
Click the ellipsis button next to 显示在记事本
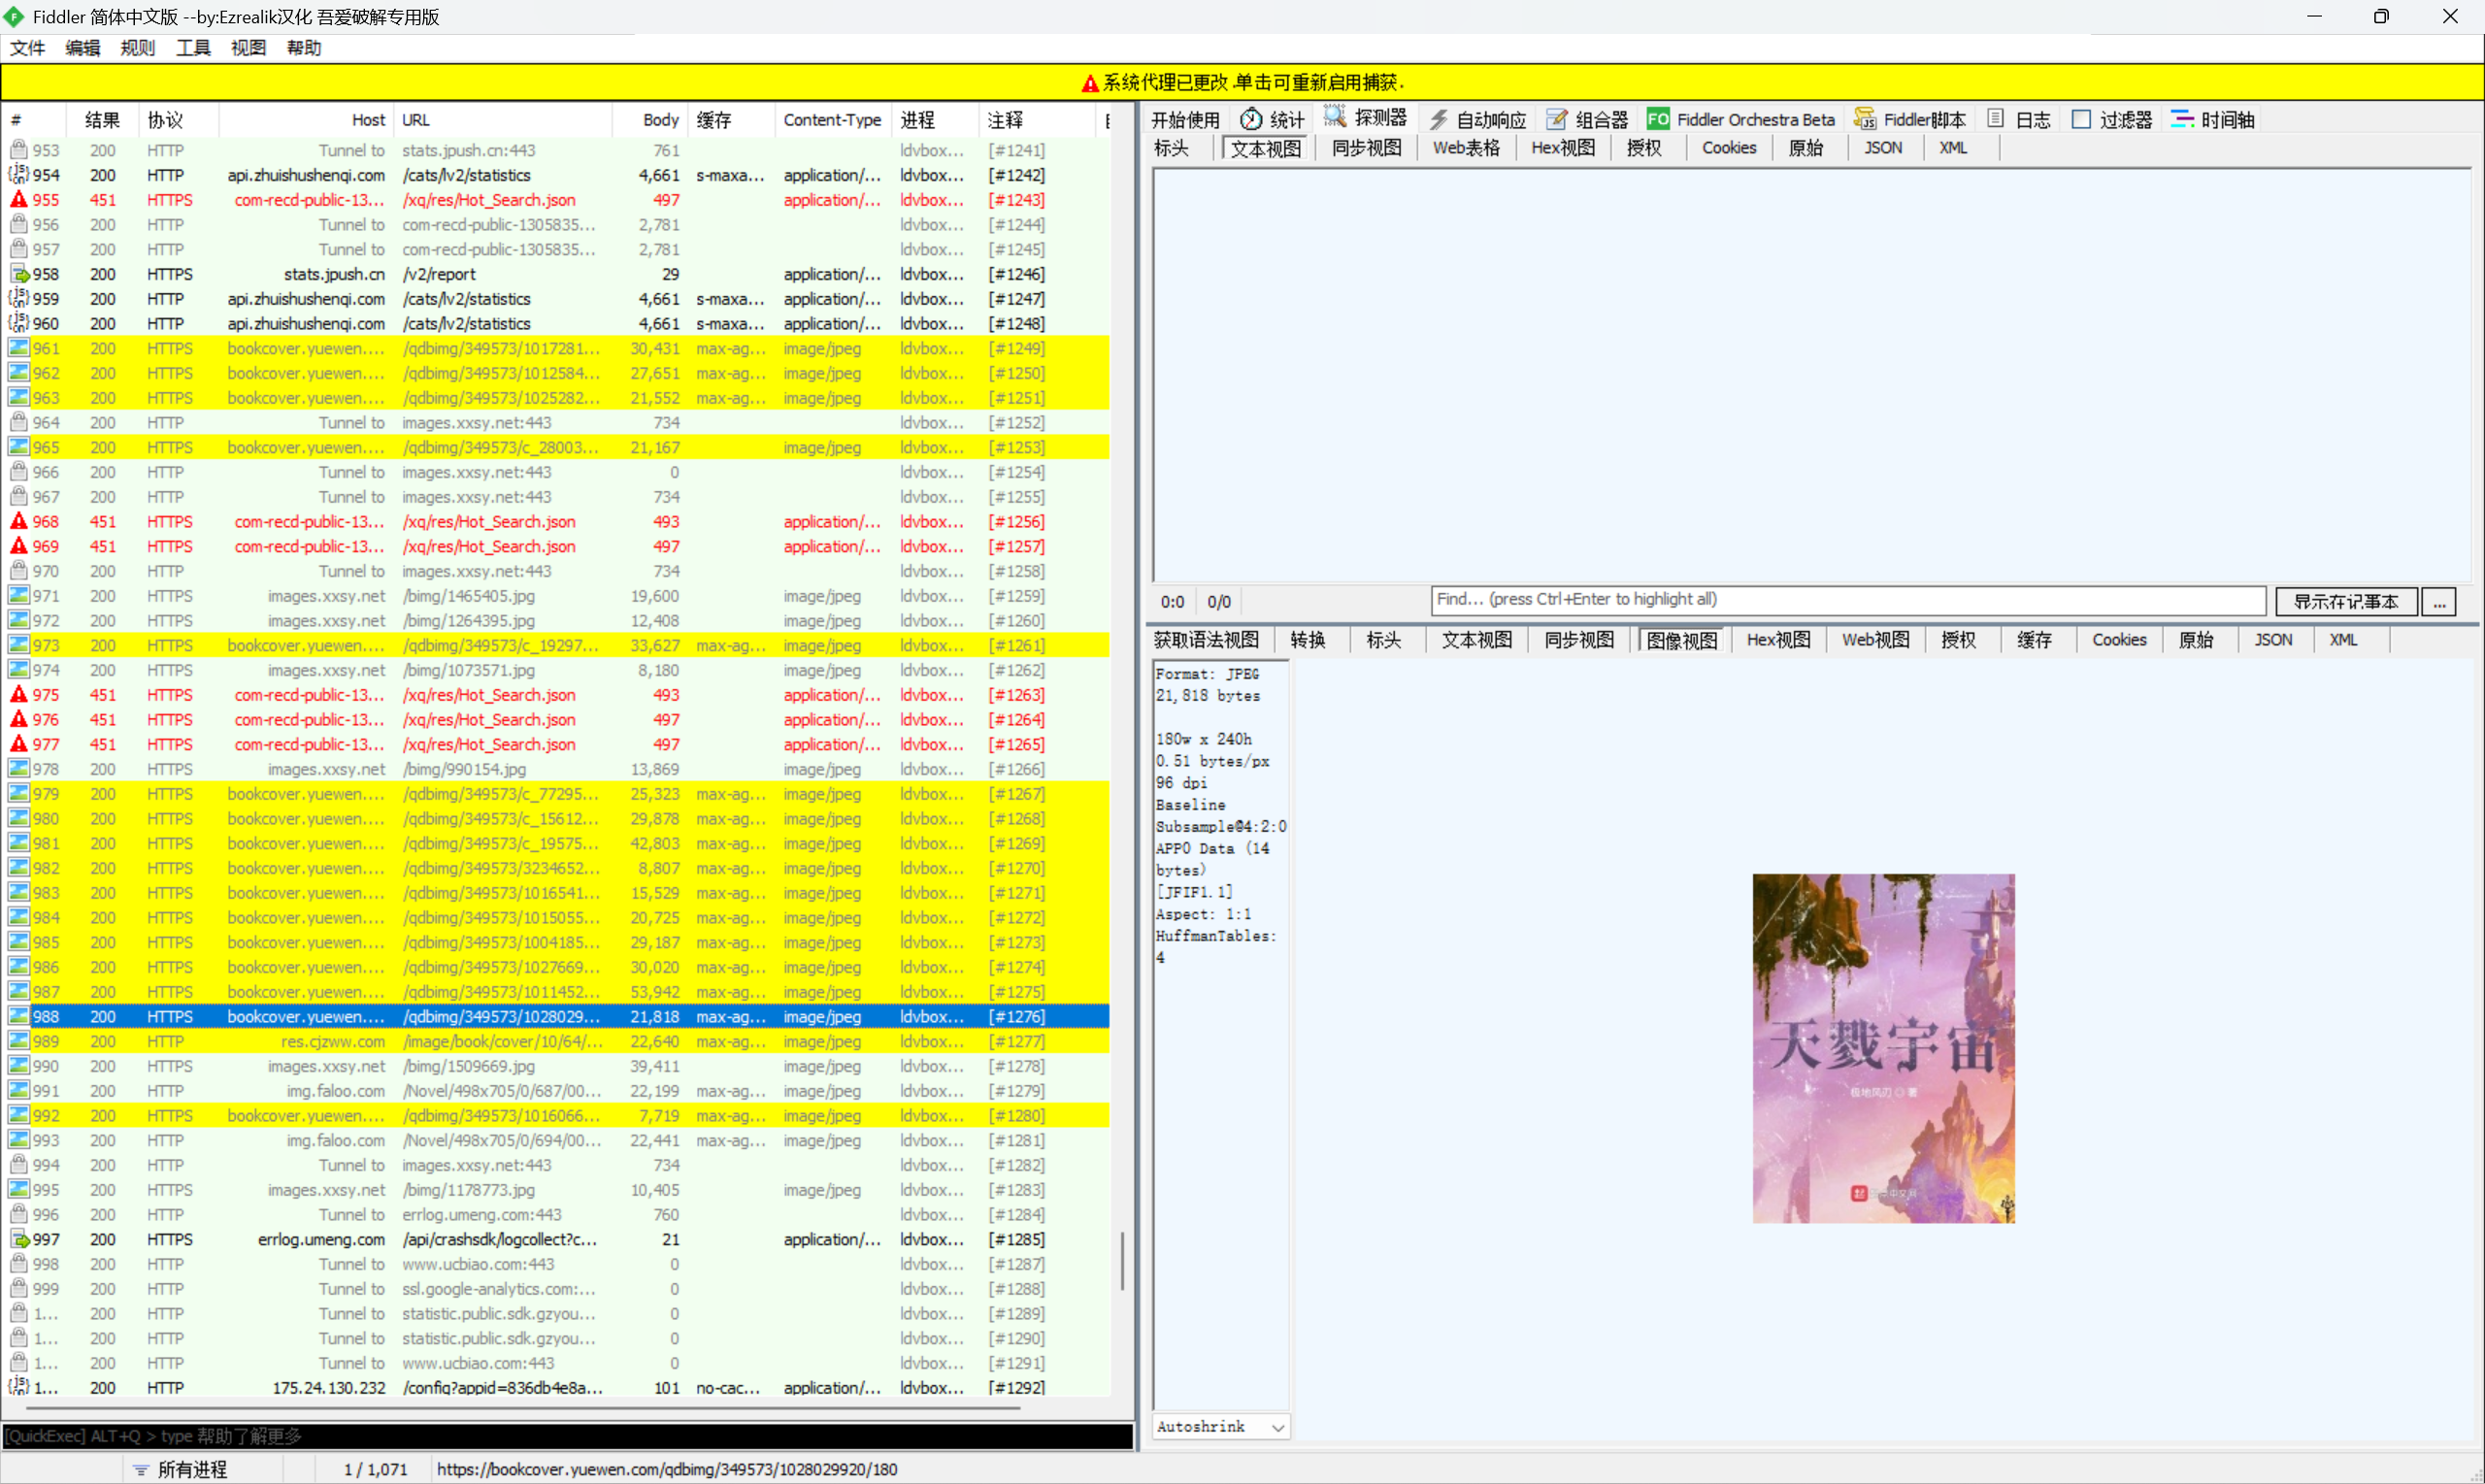tap(2440, 601)
